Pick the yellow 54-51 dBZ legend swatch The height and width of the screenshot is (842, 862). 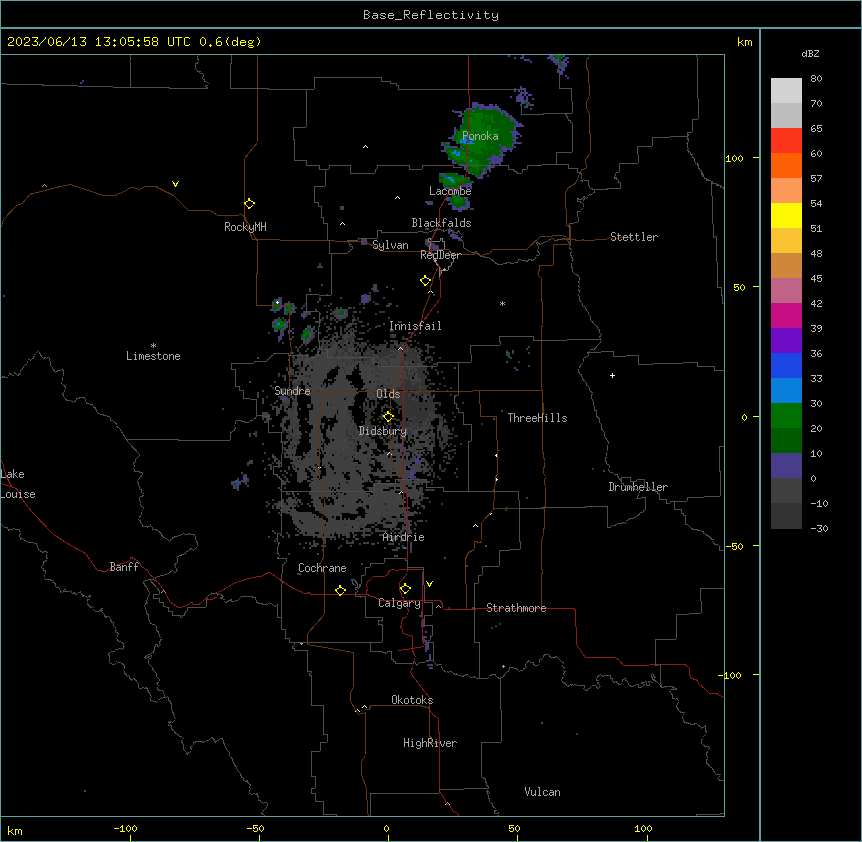786,216
